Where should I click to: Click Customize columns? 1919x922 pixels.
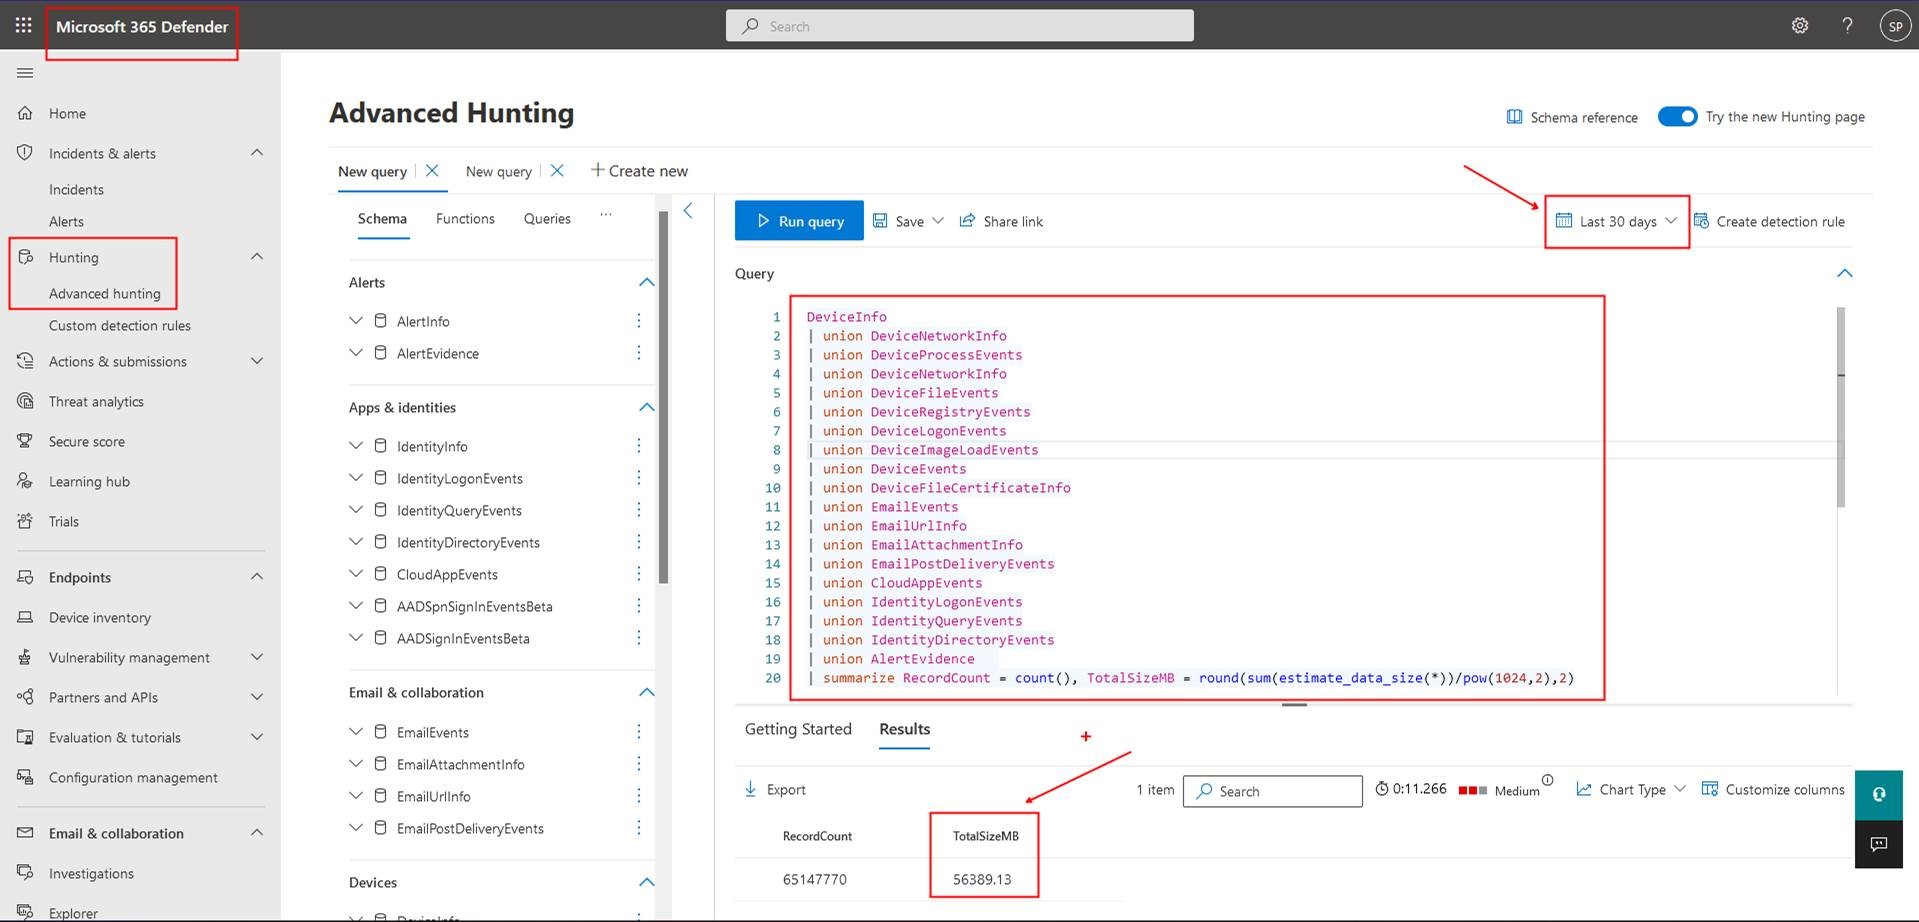[1773, 789]
